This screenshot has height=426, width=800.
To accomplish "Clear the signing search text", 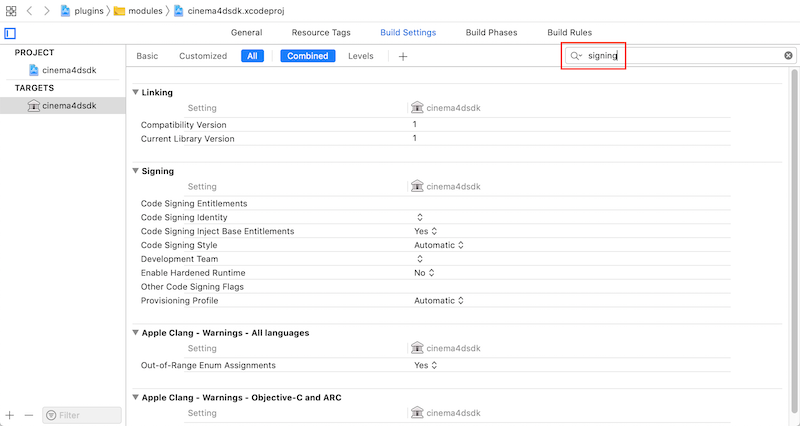I will pos(788,56).
